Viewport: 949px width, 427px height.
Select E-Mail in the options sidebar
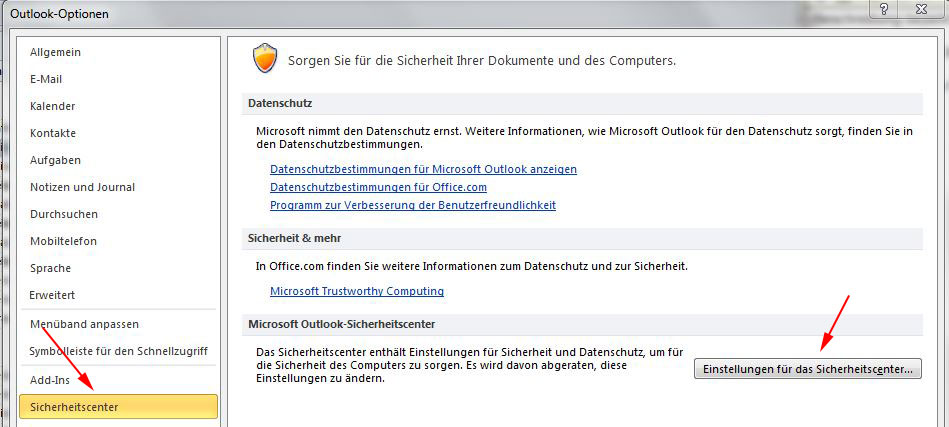tap(47, 79)
